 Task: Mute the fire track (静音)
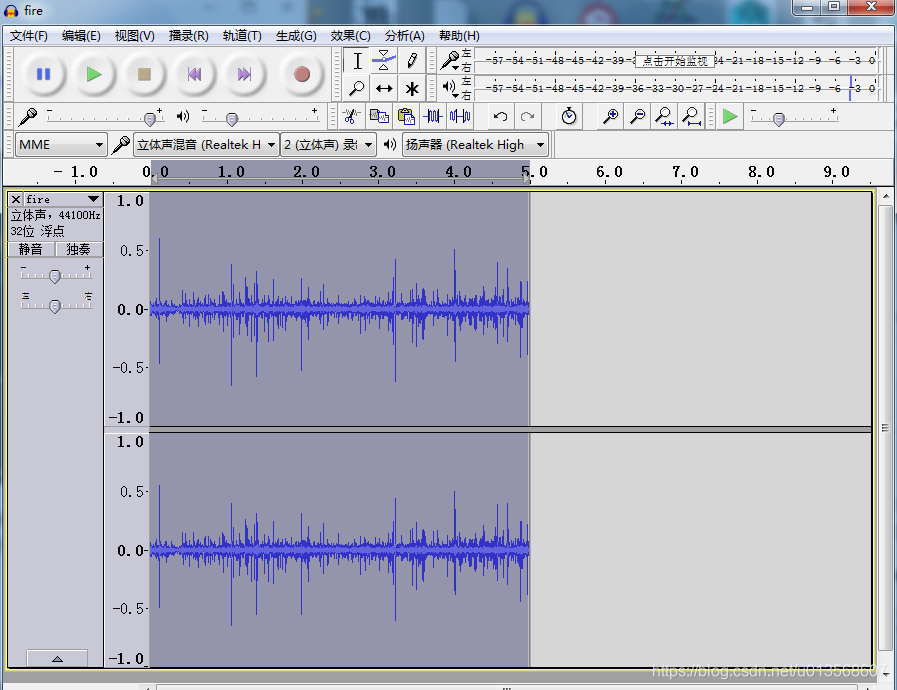(x=31, y=249)
